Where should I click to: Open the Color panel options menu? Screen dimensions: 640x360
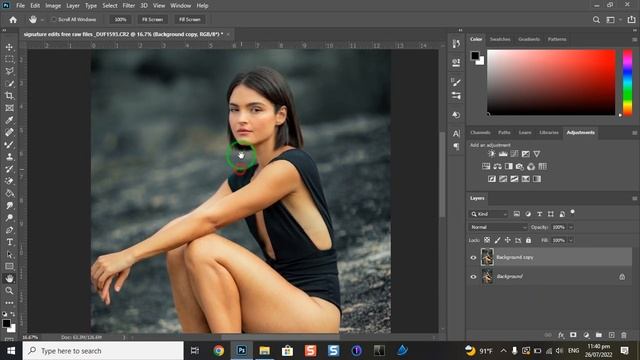[x=634, y=40]
